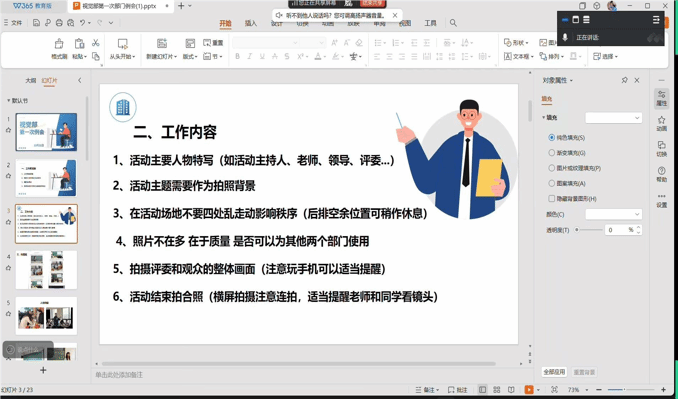The width and height of the screenshot is (678, 399).
Task: Start slideshow from beginning icon
Action: pos(122,44)
